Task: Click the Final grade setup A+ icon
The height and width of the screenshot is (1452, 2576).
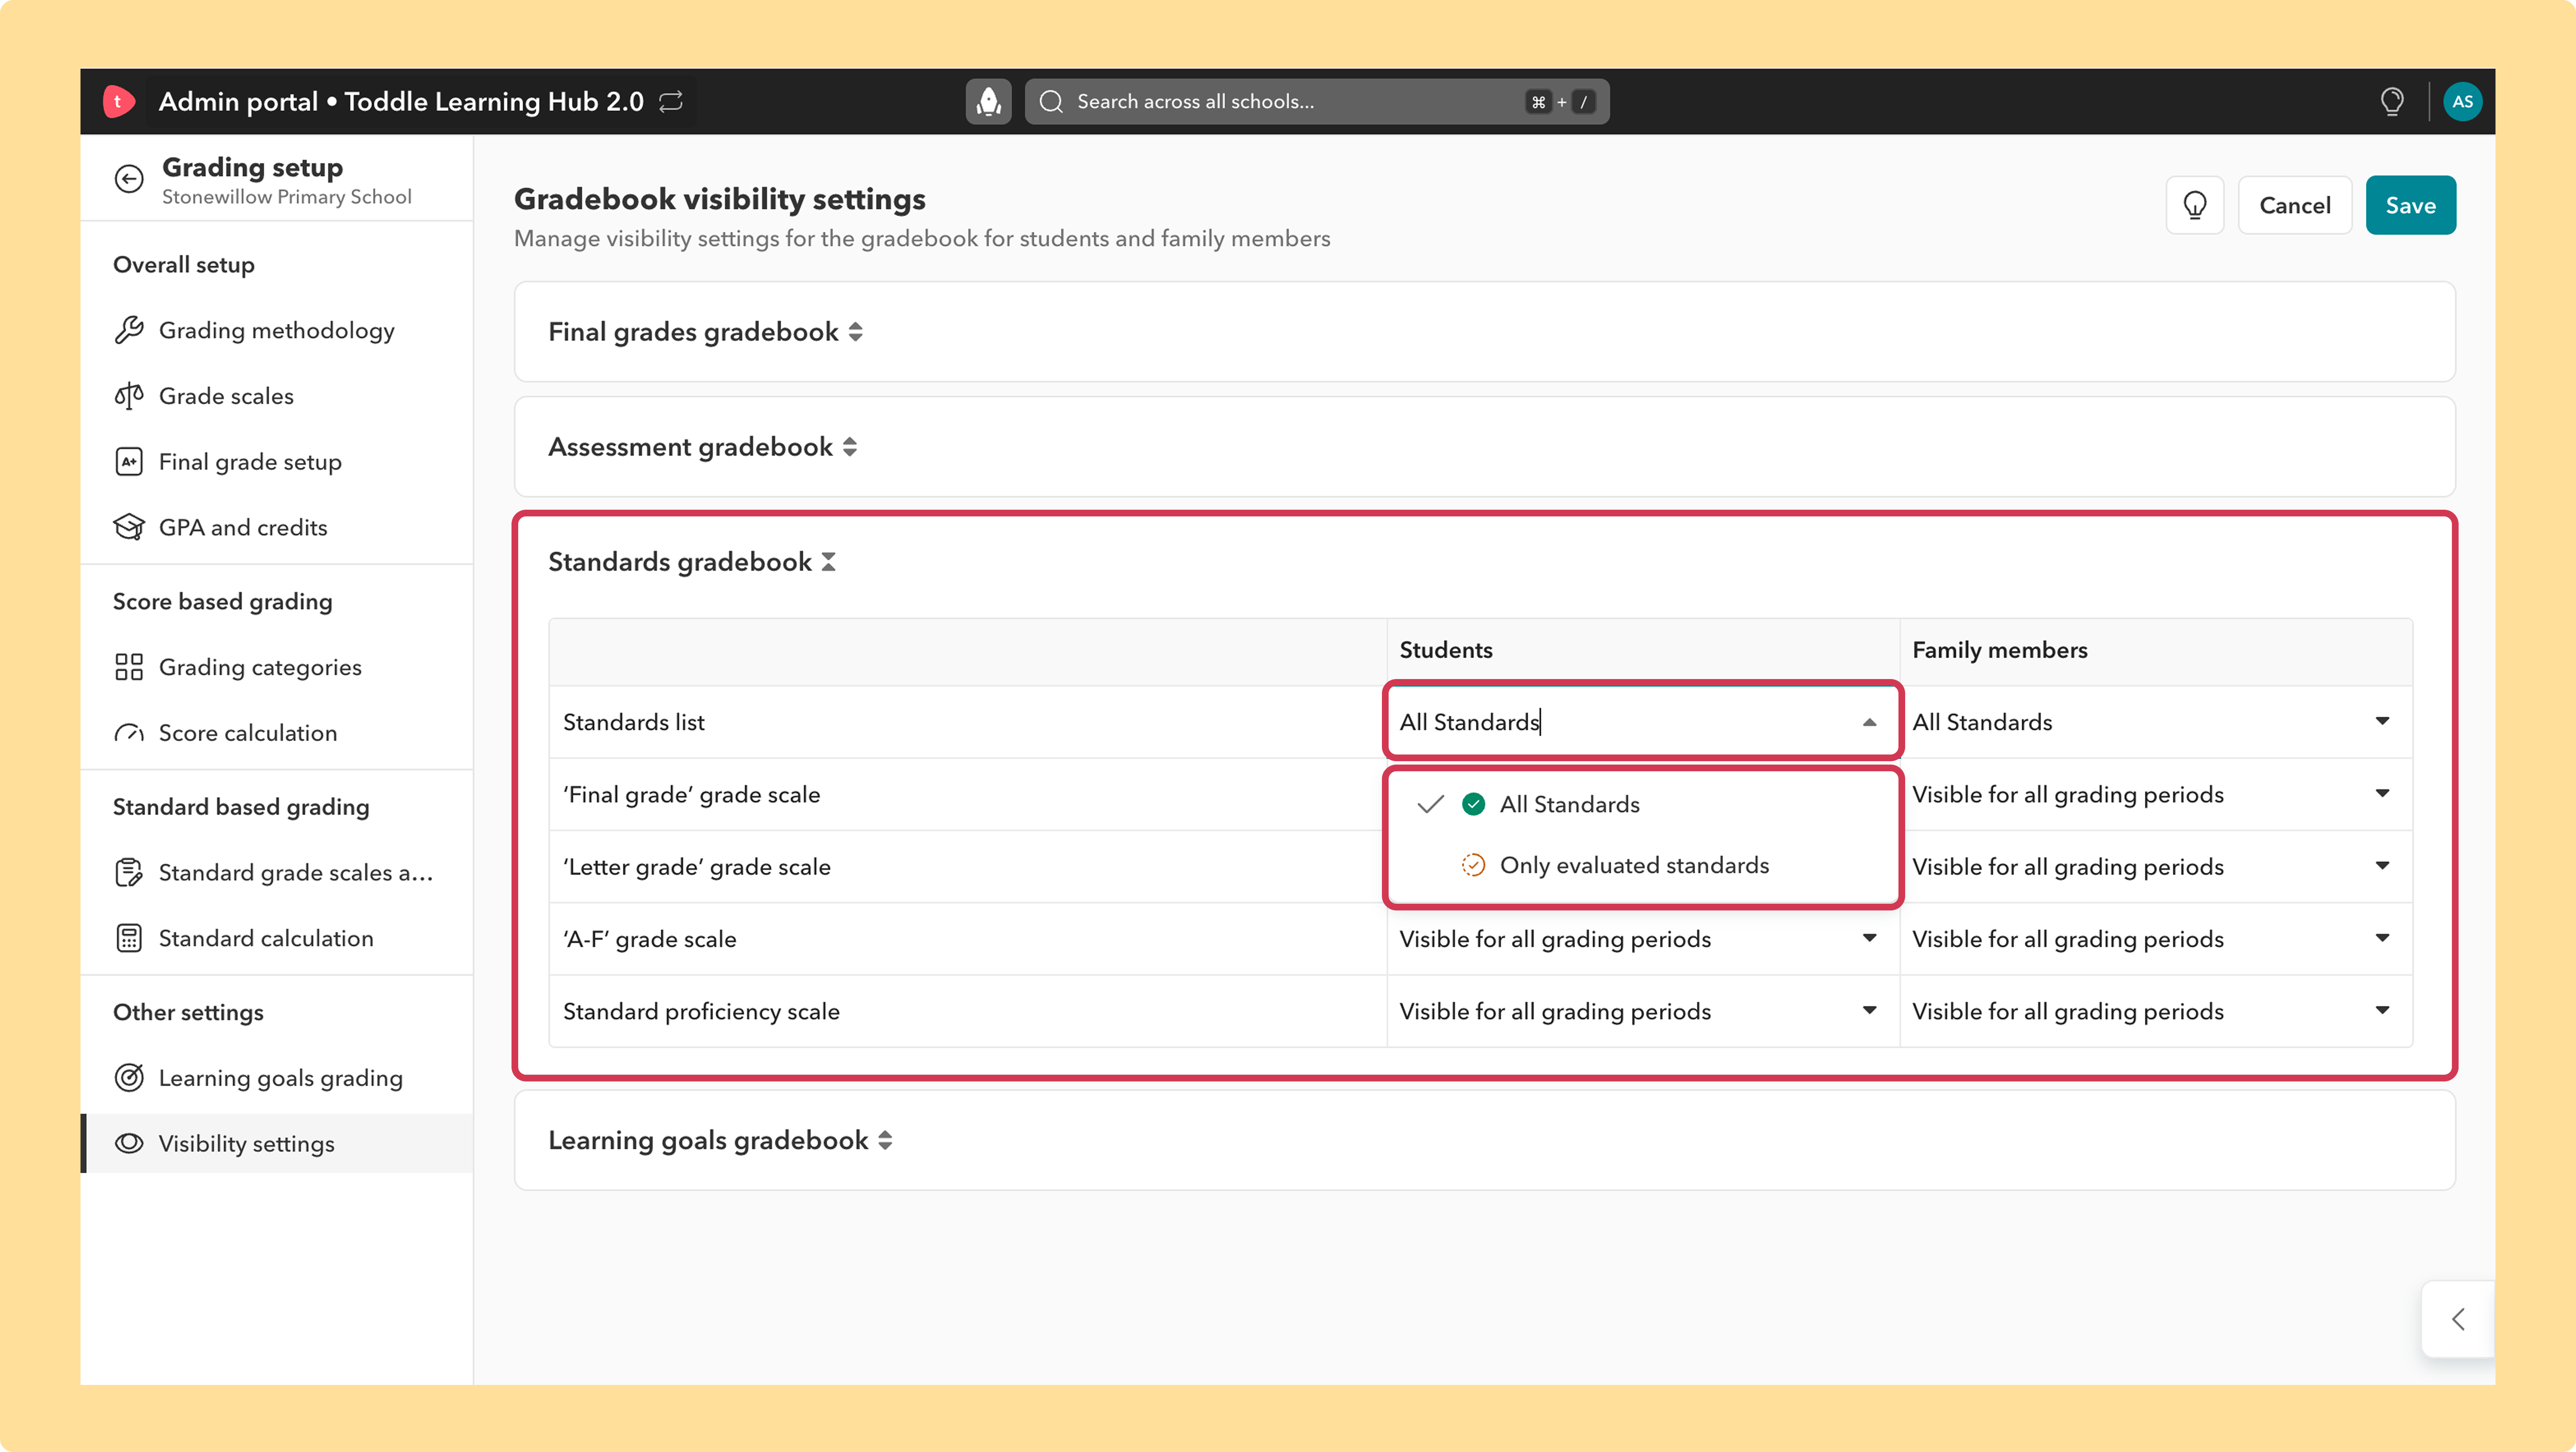Action: (x=129, y=461)
